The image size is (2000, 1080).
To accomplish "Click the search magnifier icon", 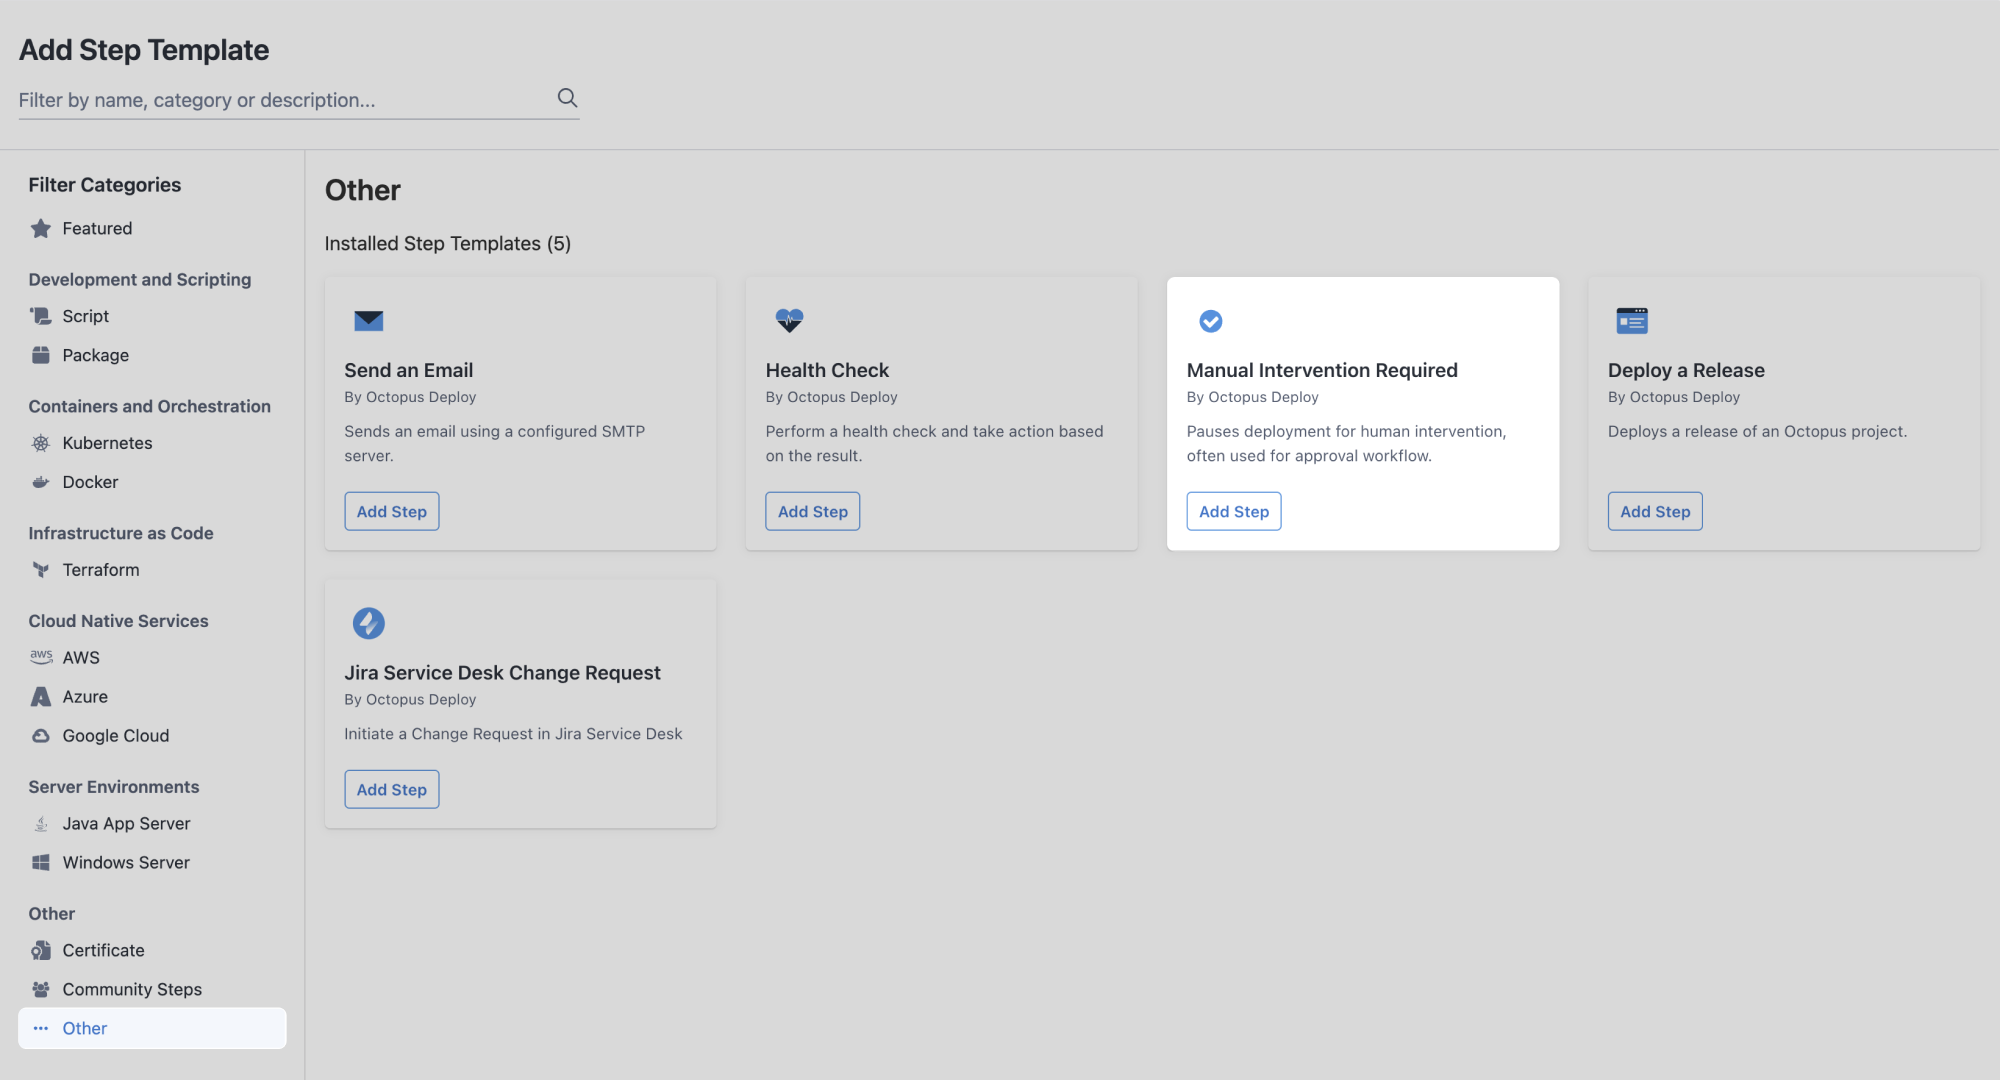I will (x=567, y=98).
